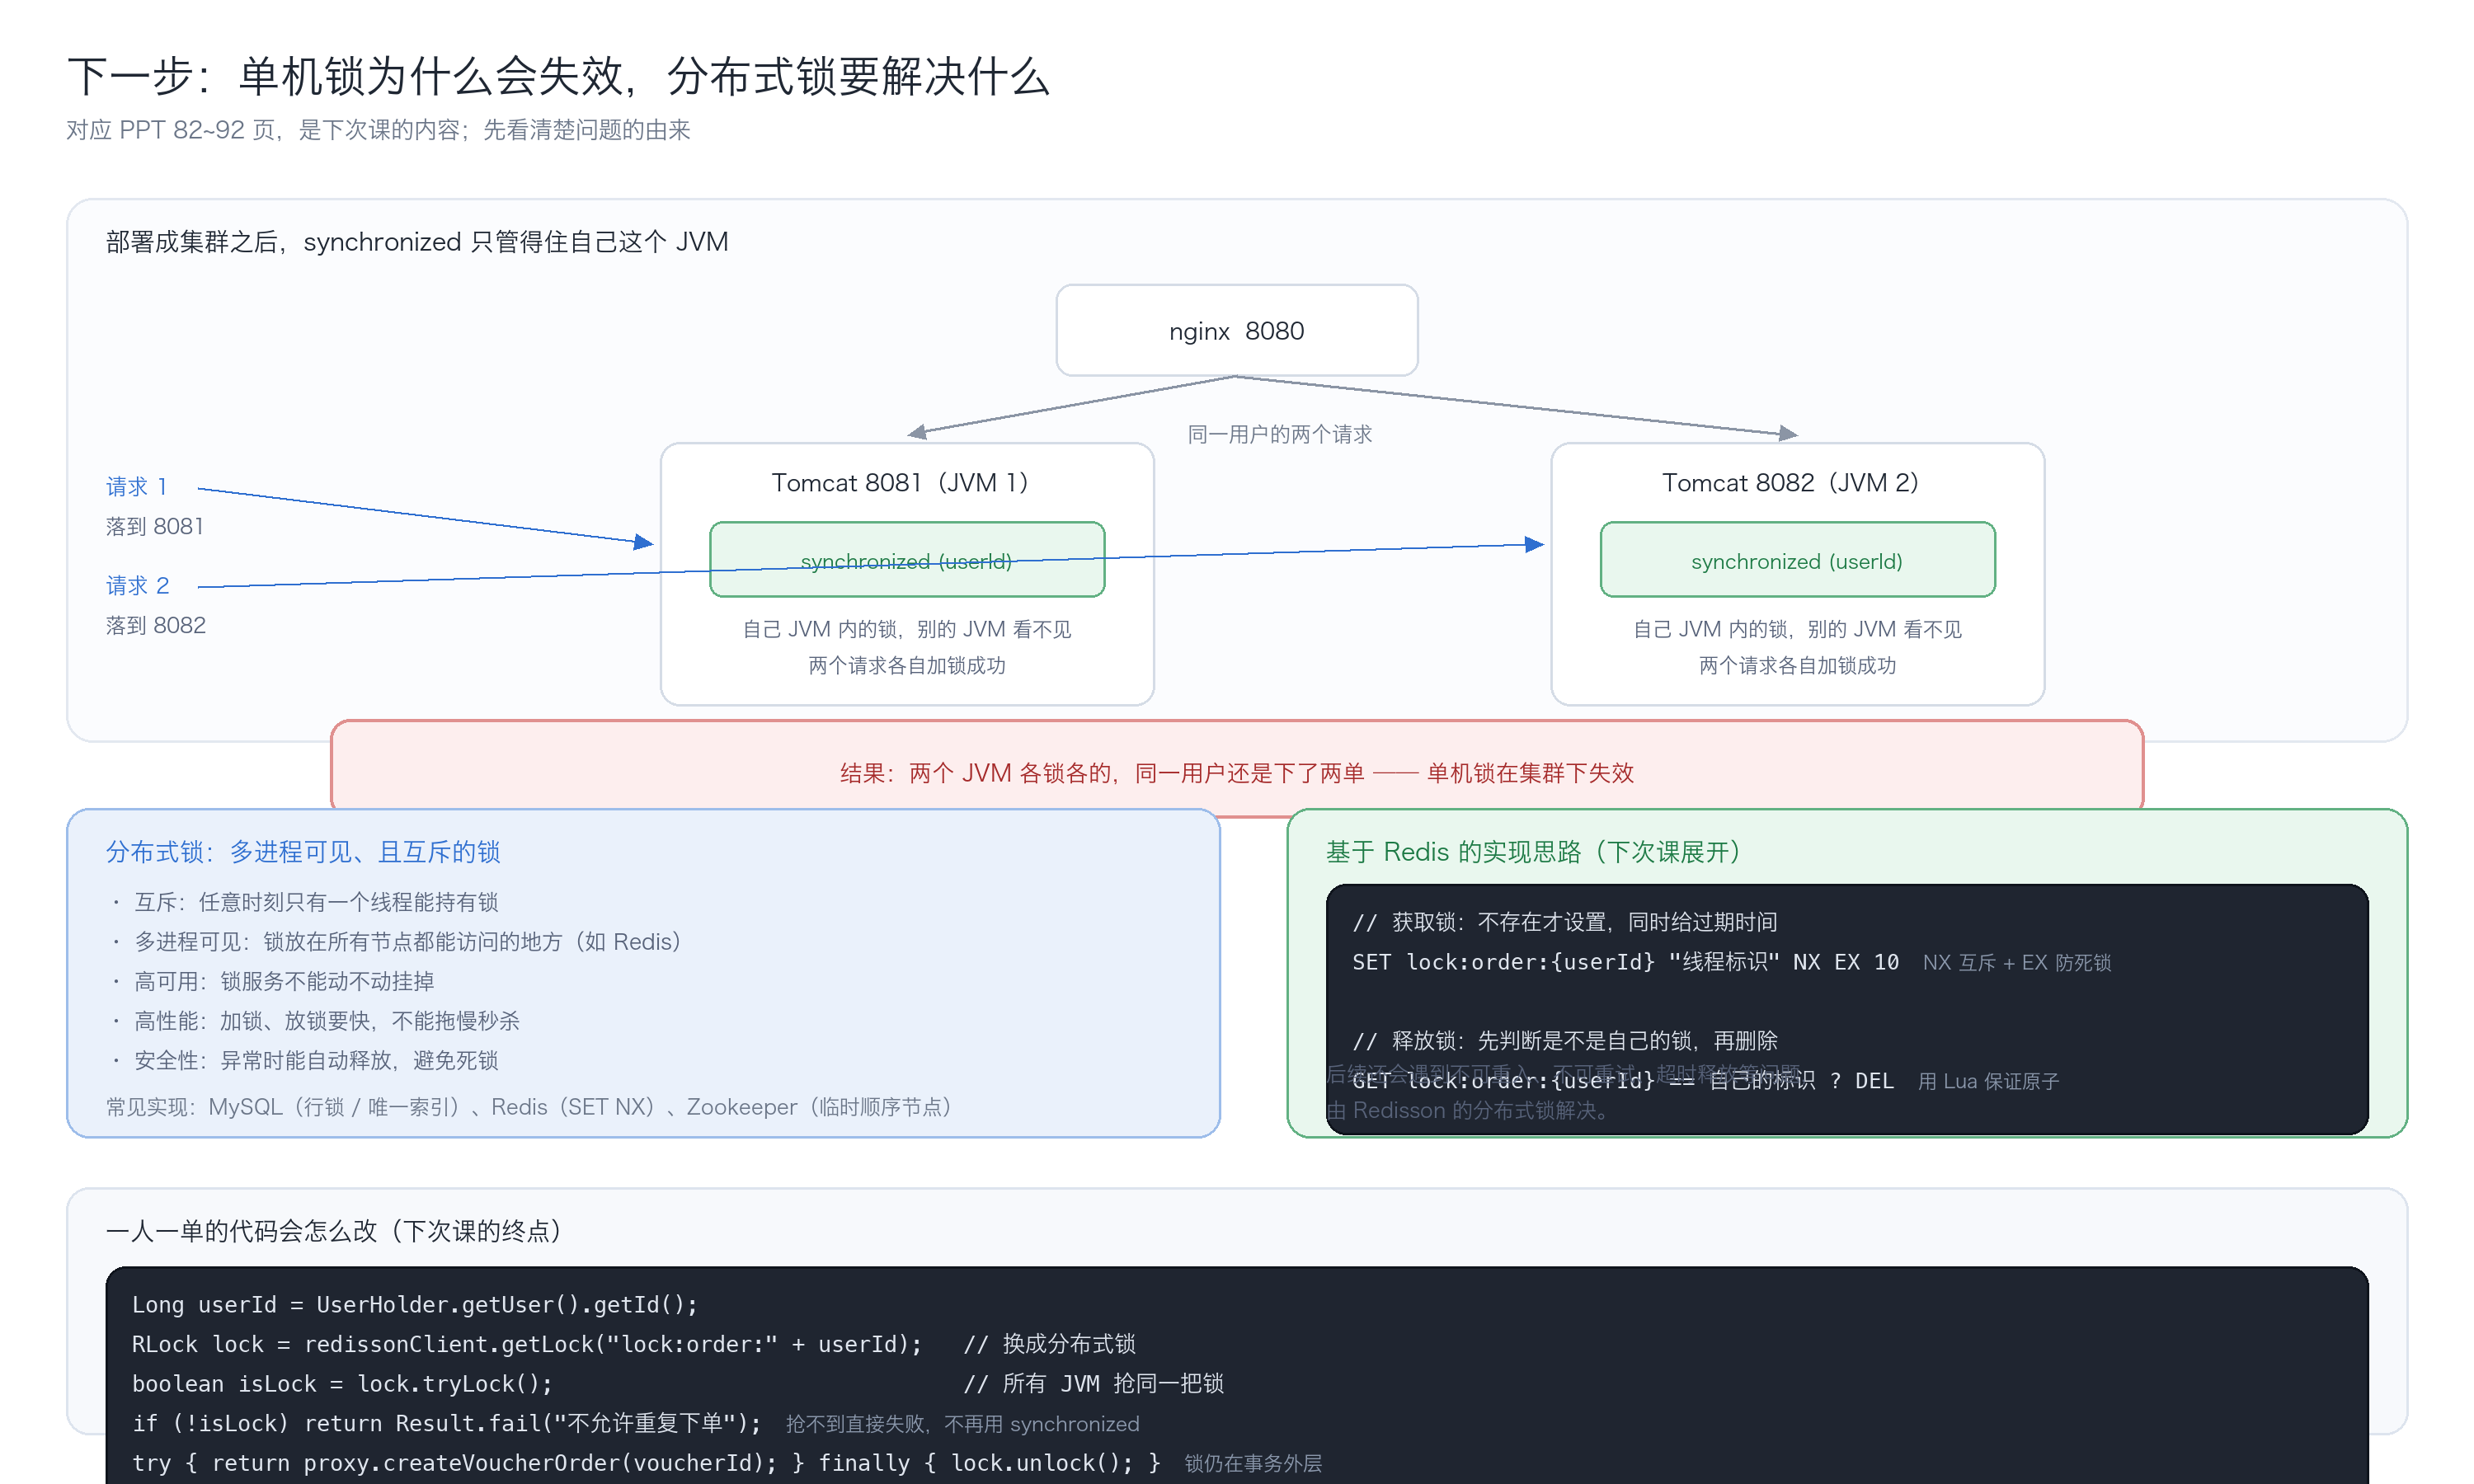Viewport: 2474px width, 1484px height.
Task: Click the try { return proxy.createVoucherOrder line
Action: pyautogui.click(x=646, y=1463)
